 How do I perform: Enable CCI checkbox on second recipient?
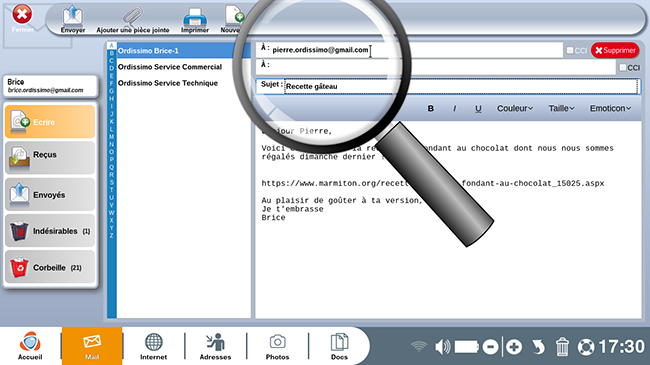click(x=623, y=67)
